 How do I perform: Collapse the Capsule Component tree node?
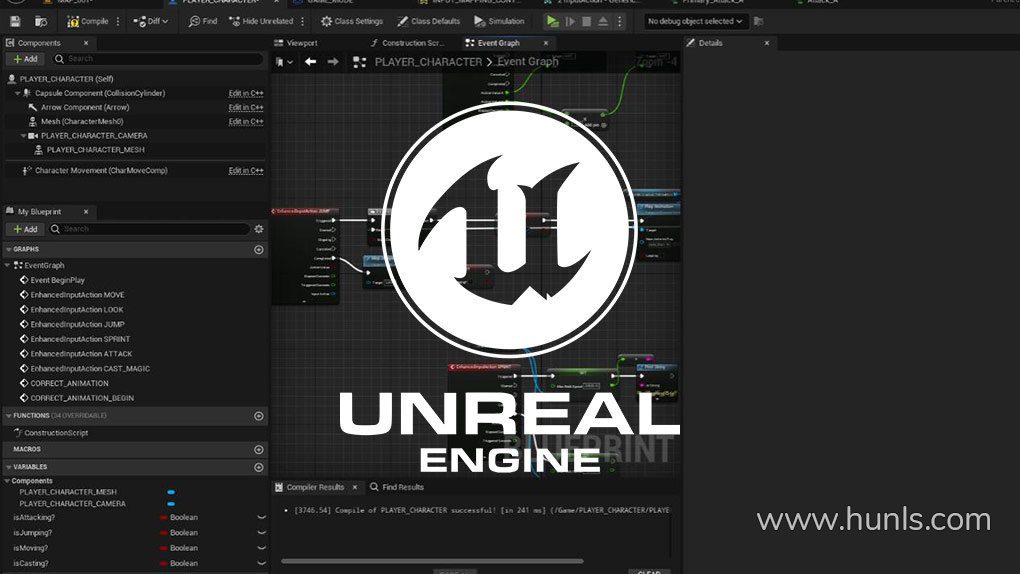(18, 93)
